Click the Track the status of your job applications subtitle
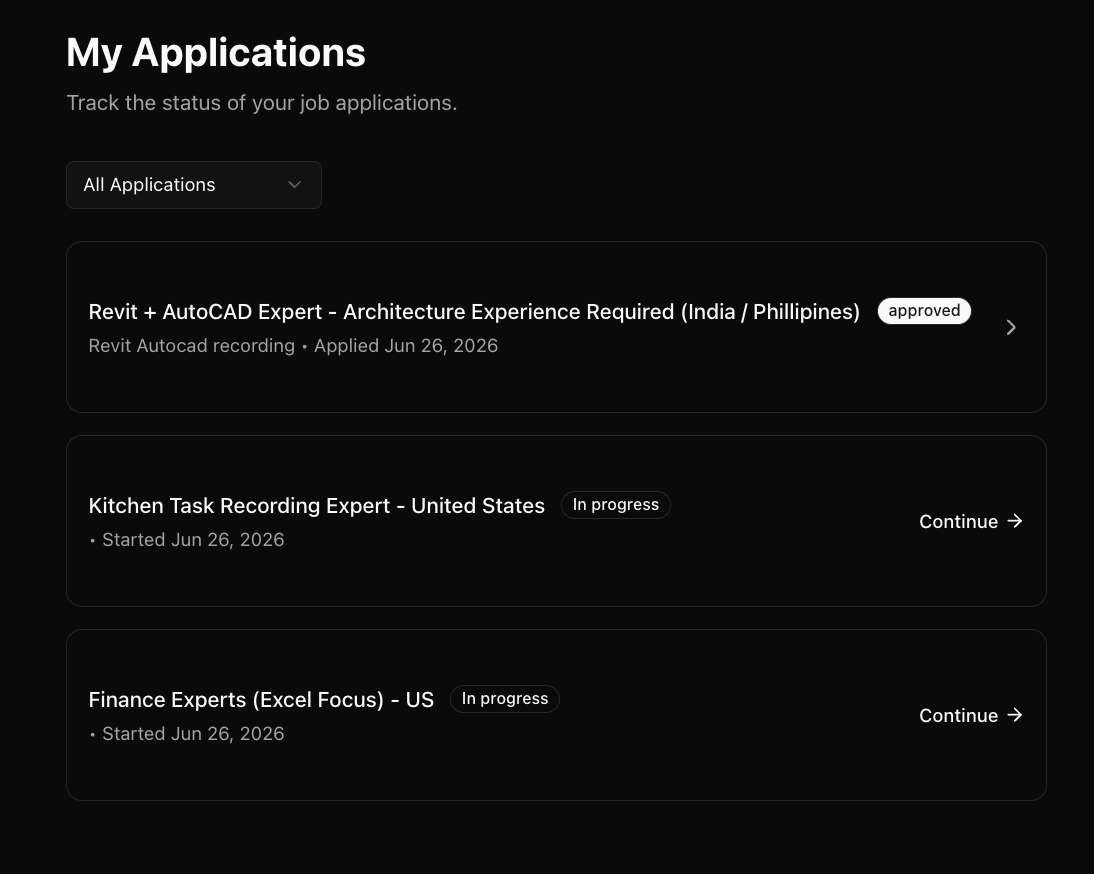The width and height of the screenshot is (1094, 874). [262, 103]
